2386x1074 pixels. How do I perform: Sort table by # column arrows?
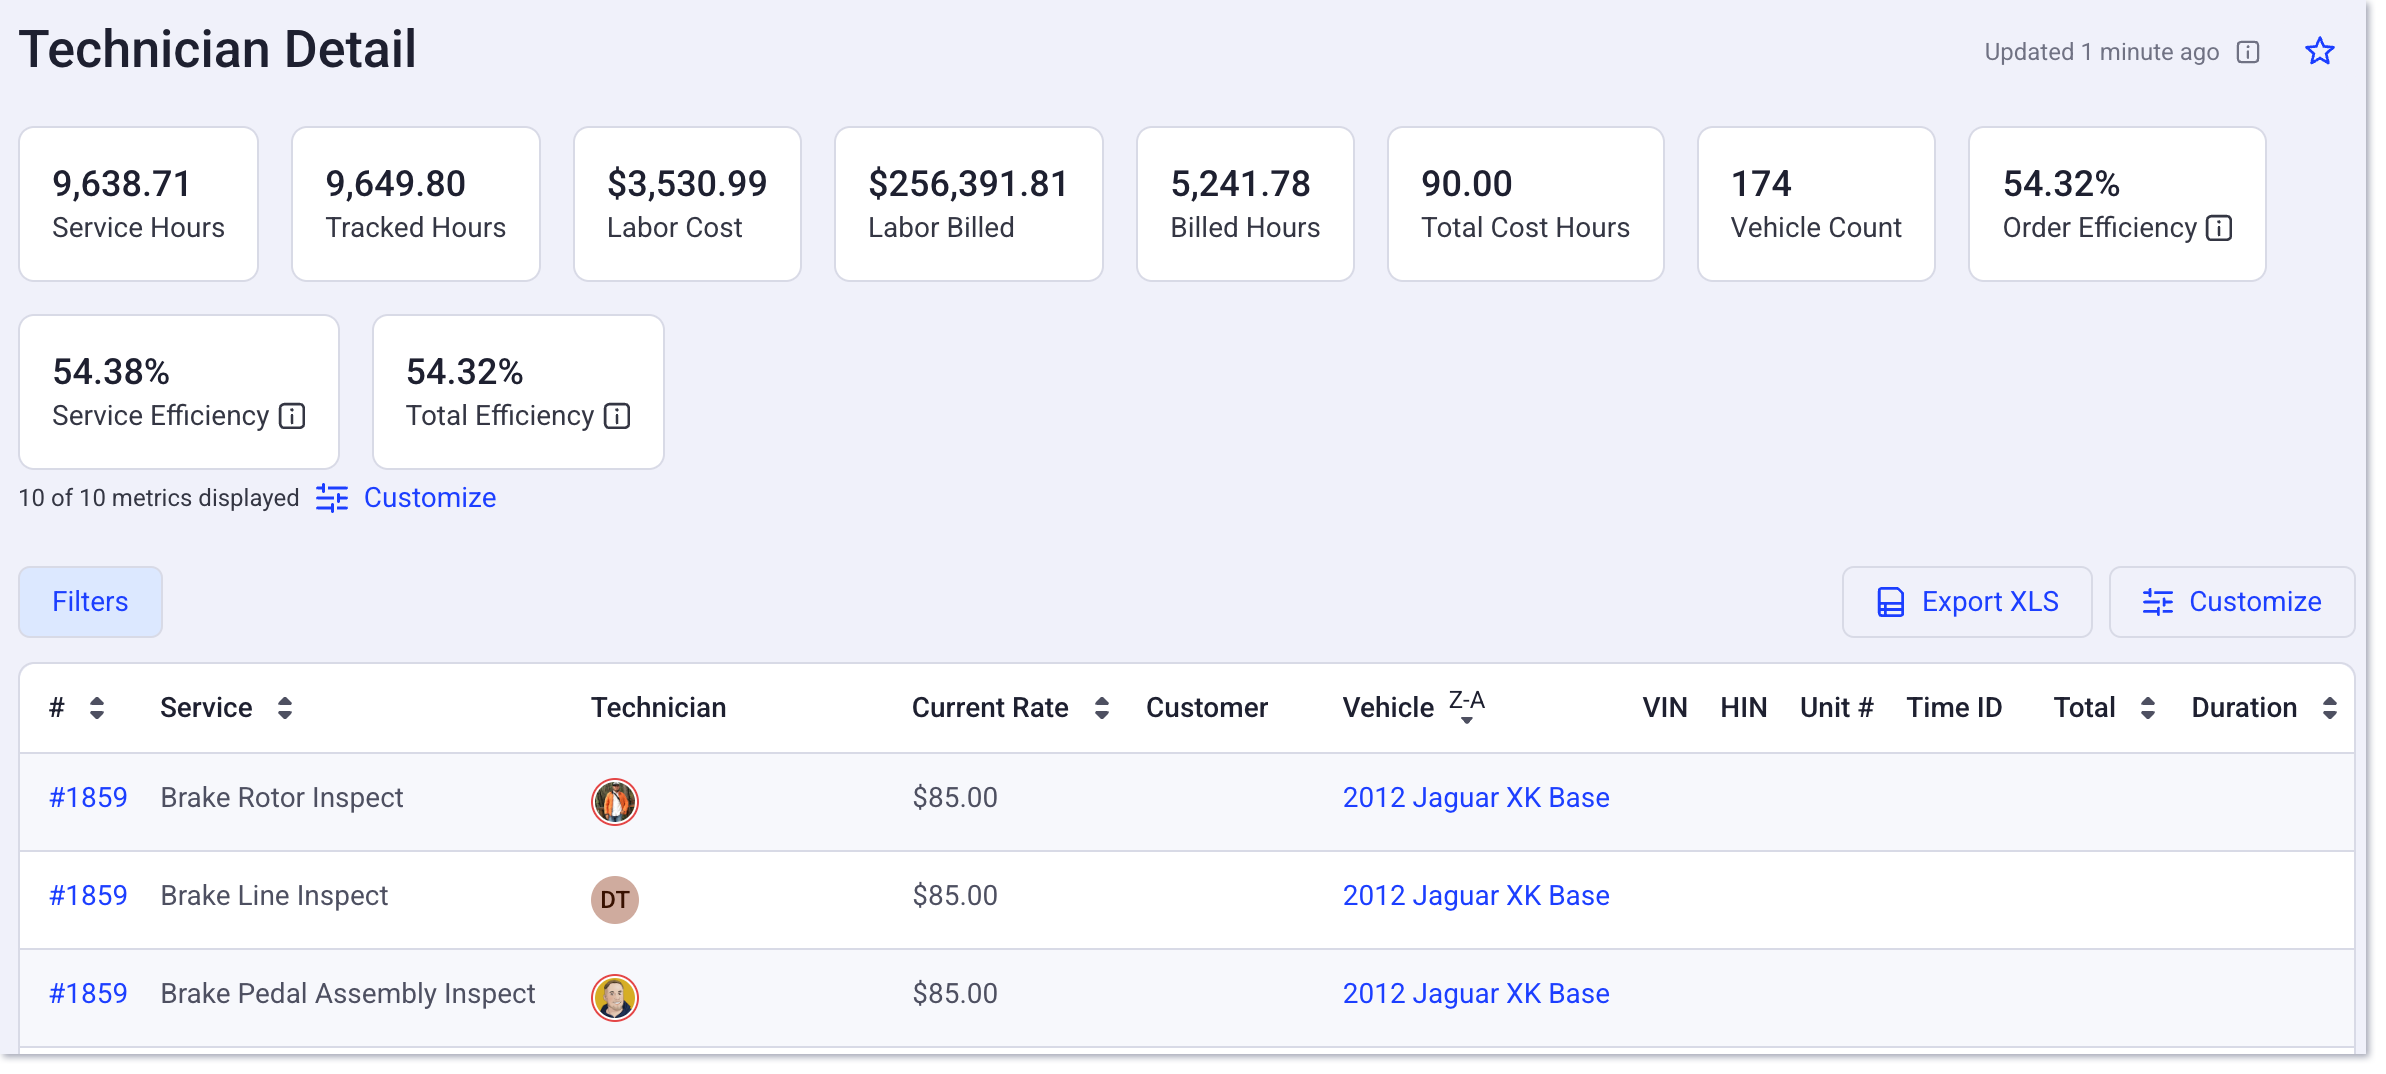pos(97,708)
